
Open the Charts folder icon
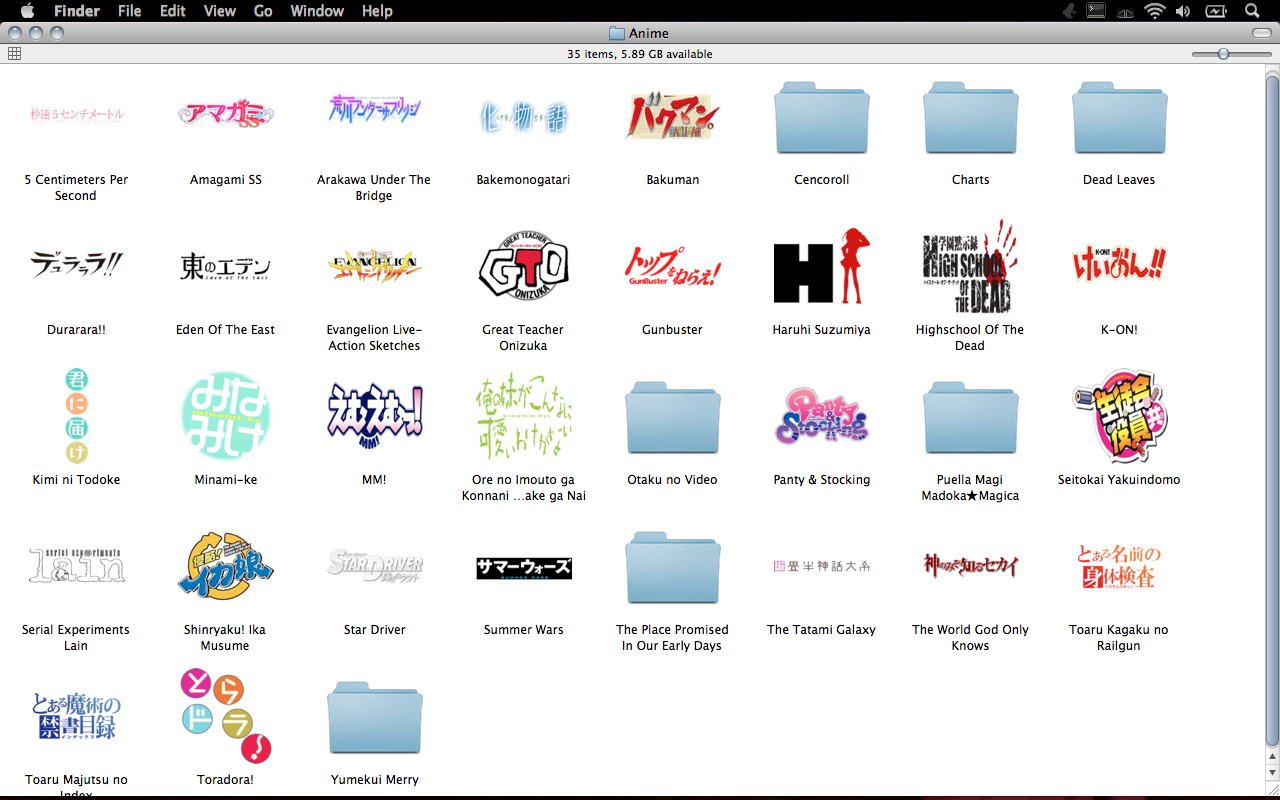tap(971, 119)
